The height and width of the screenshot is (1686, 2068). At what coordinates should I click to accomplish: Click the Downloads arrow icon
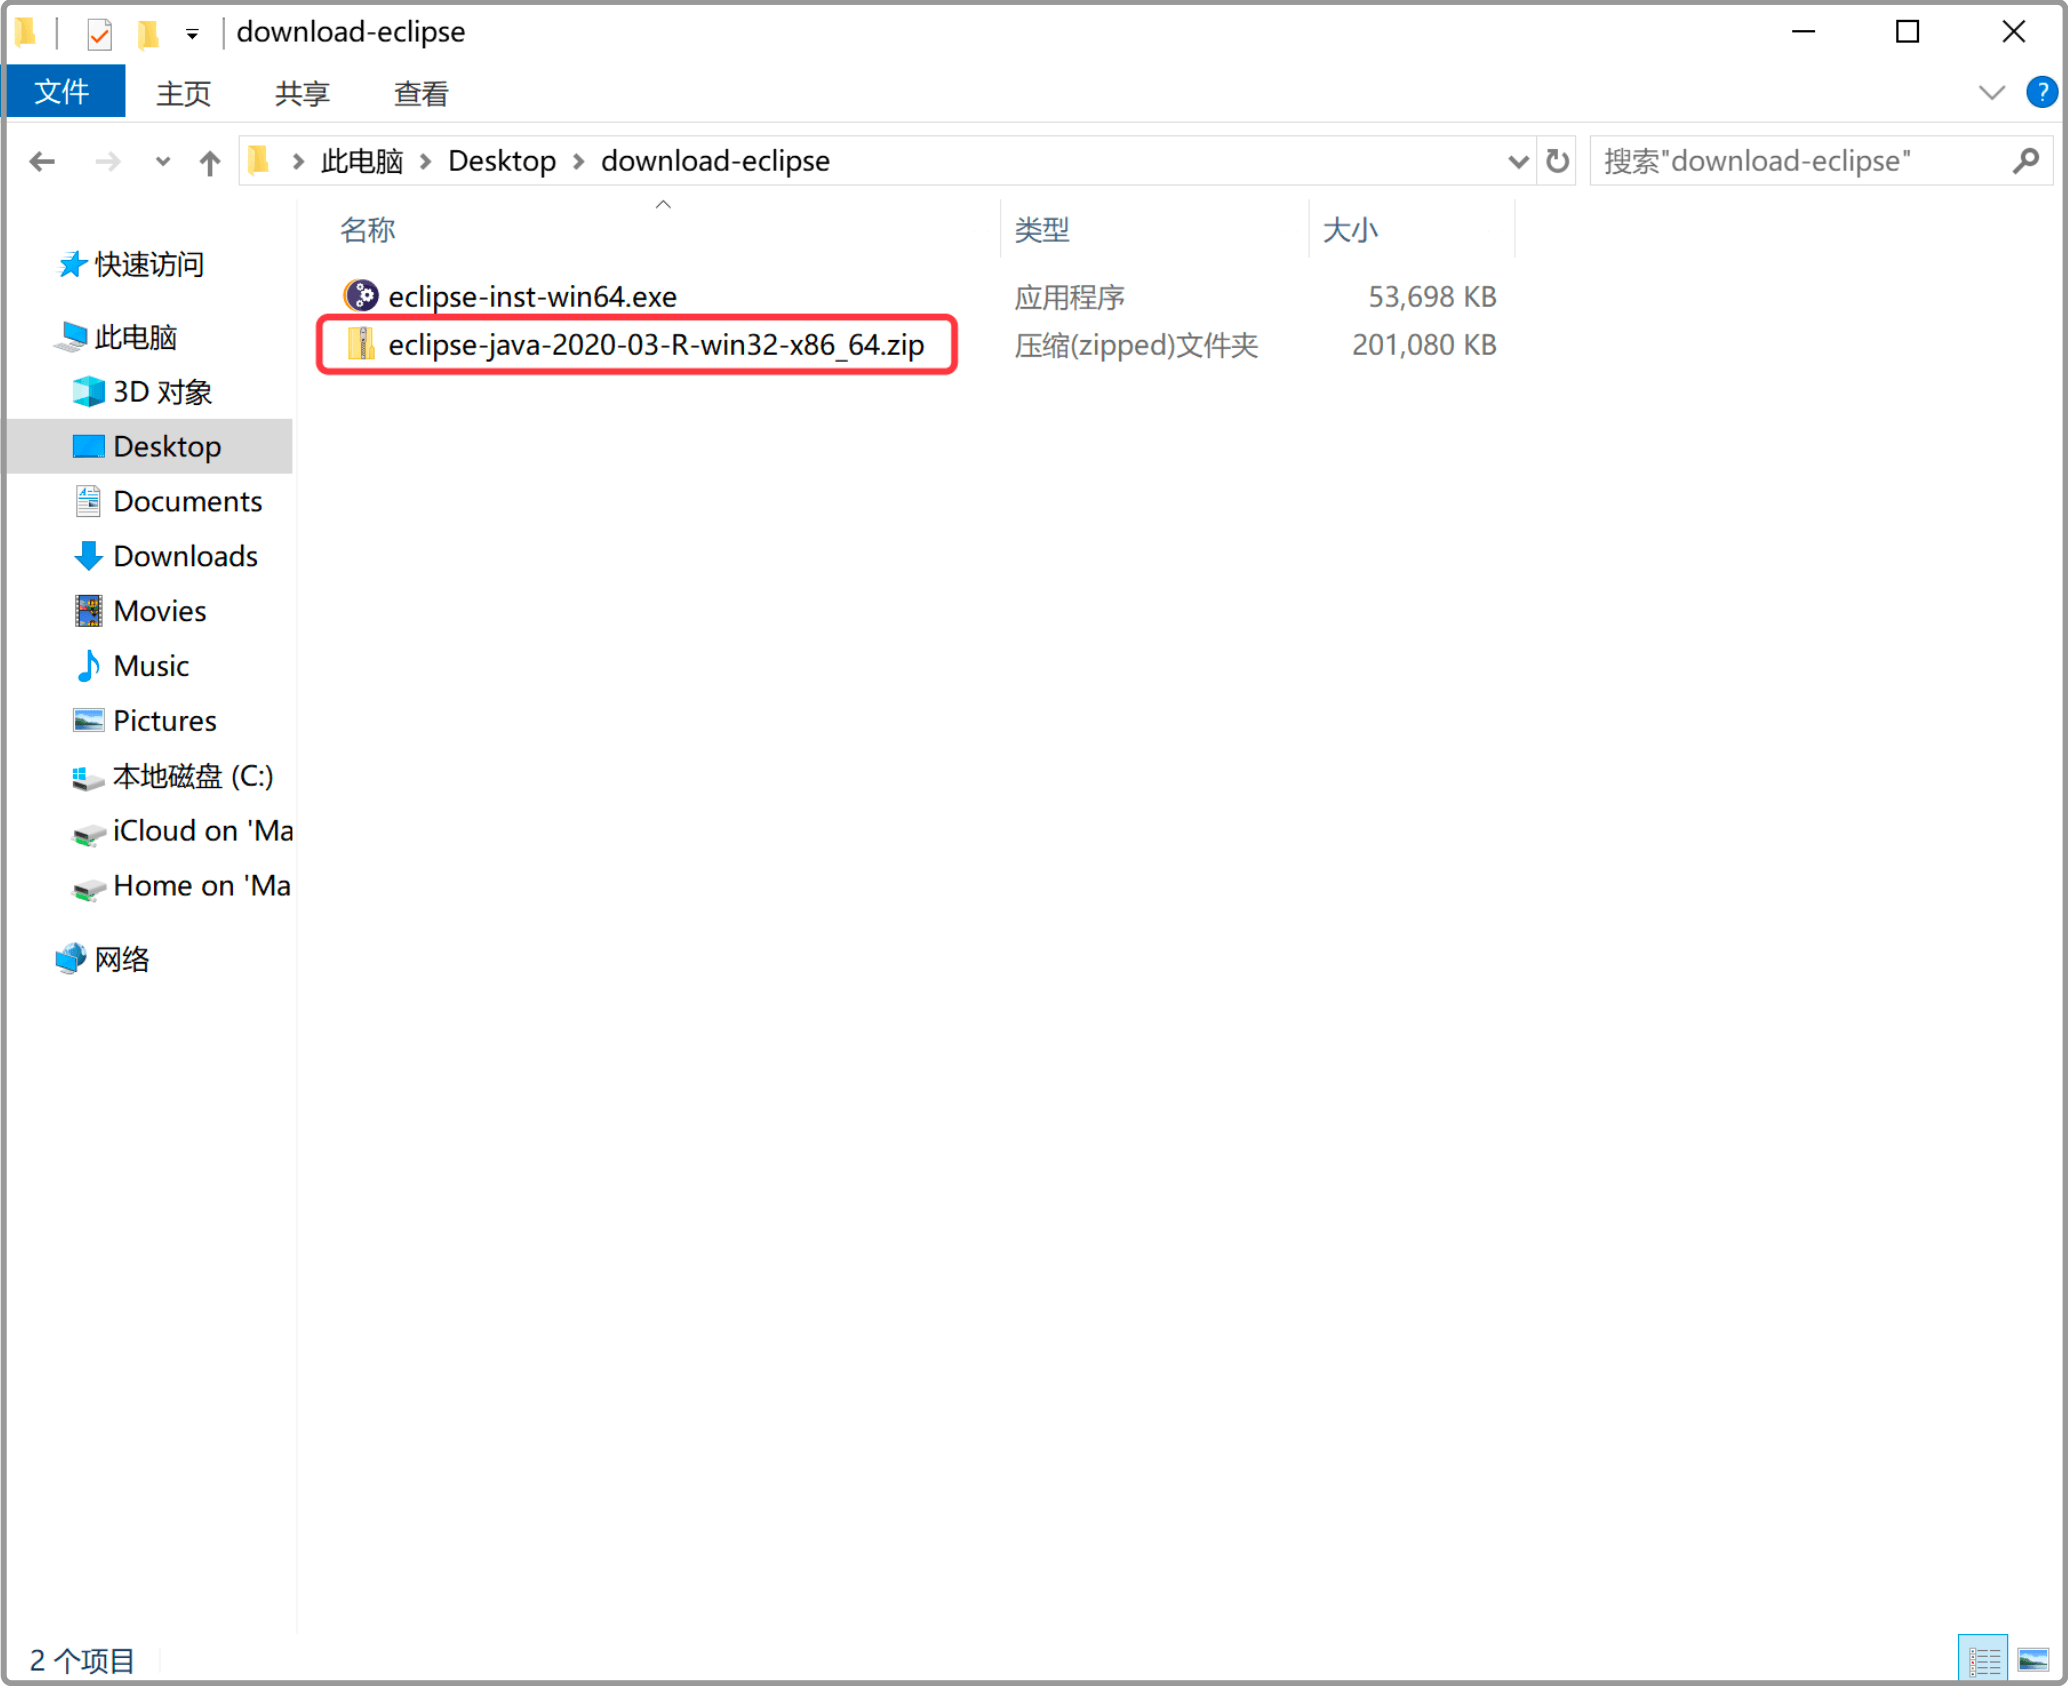pyautogui.click(x=88, y=556)
